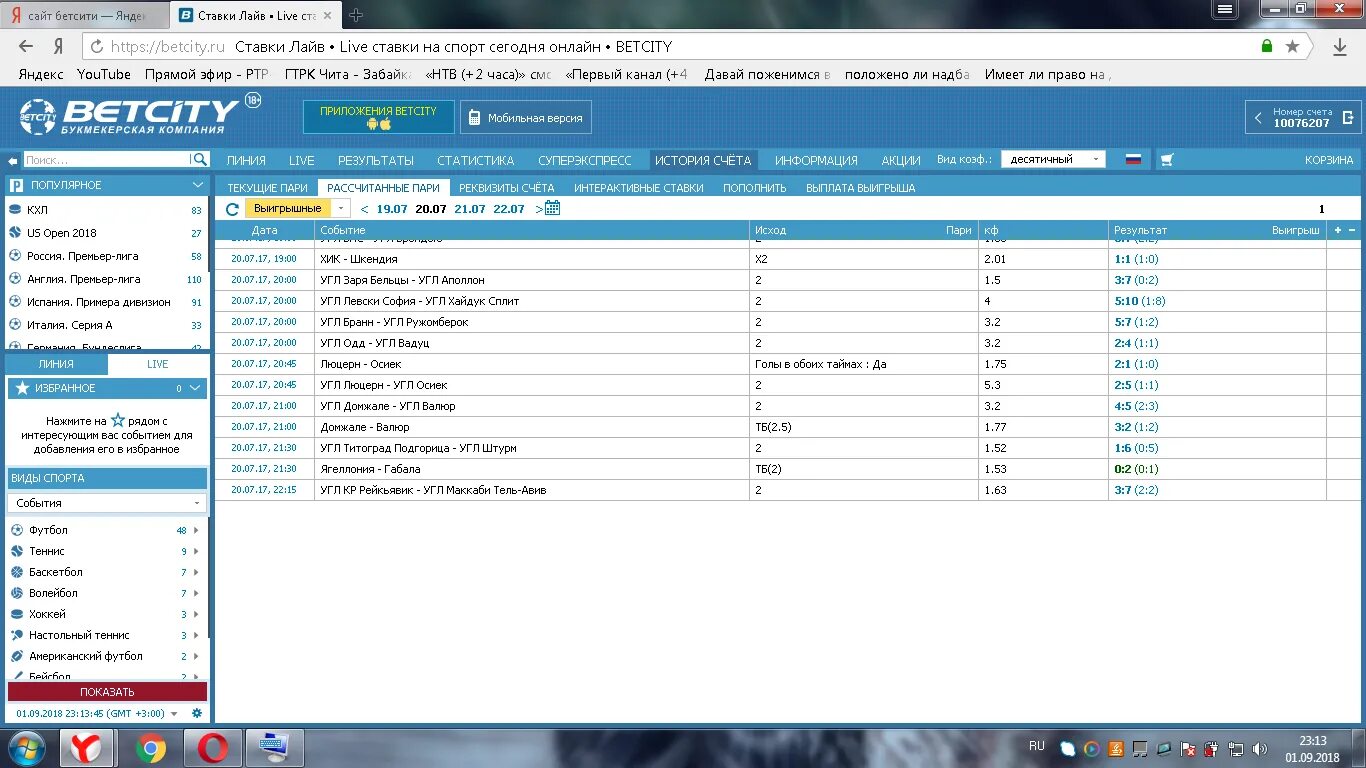Click the Chrome taskbar icon
This screenshot has height=768, width=1366.
pyautogui.click(x=151, y=748)
